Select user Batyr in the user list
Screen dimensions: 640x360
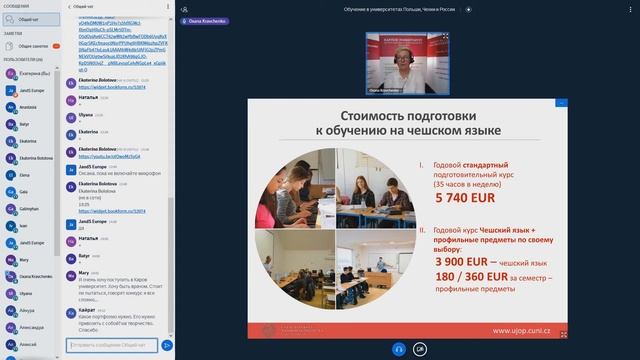(29, 124)
